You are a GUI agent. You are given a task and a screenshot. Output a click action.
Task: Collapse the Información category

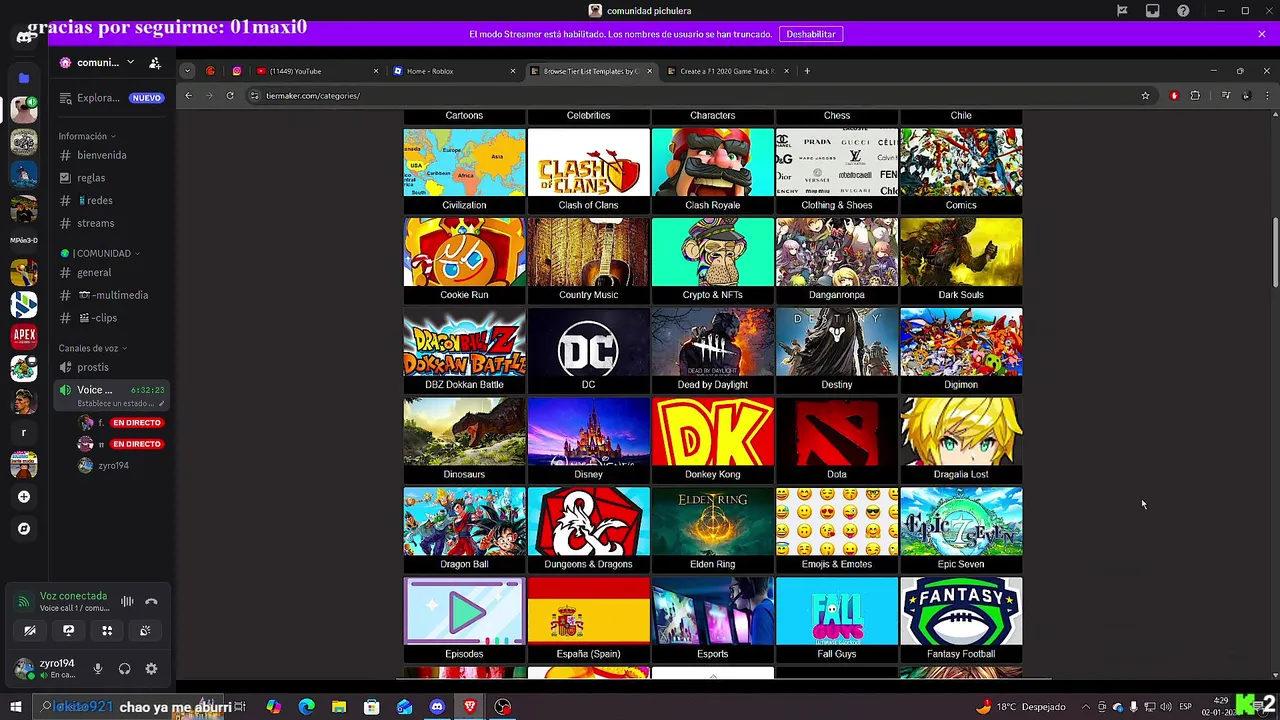[86, 136]
